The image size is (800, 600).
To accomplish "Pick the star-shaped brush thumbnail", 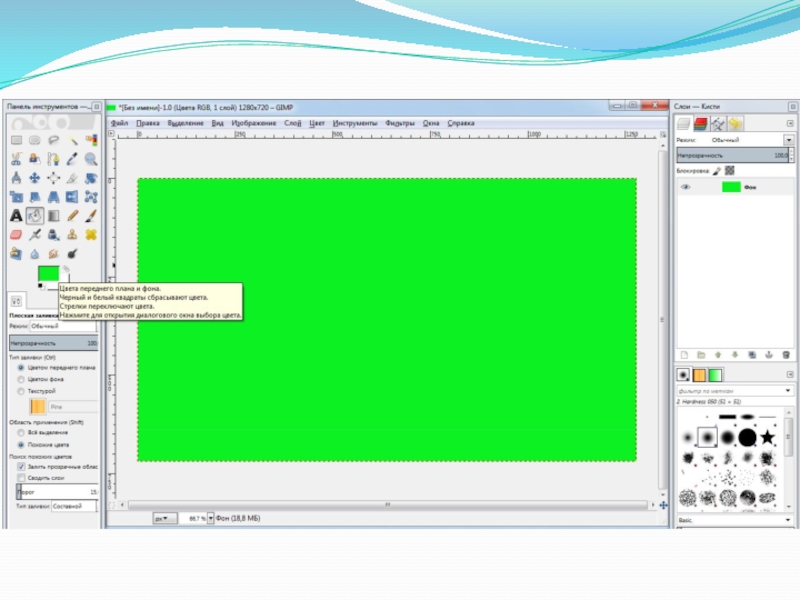I will click(x=767, y=437).
